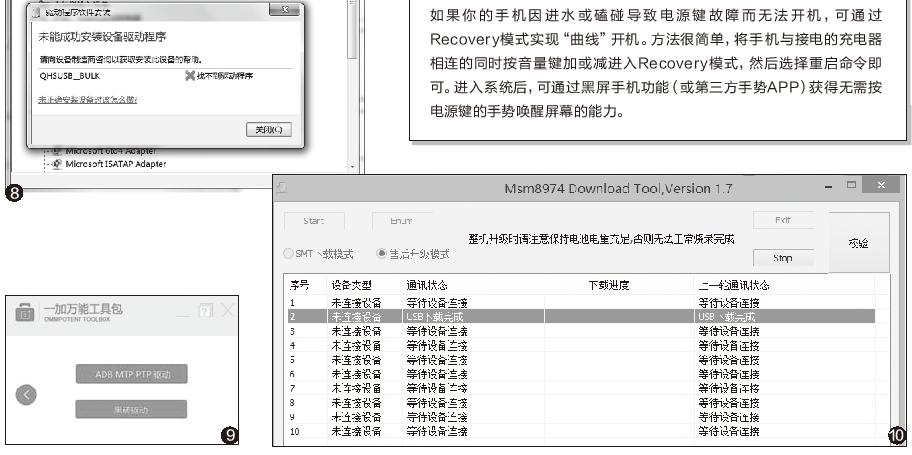This screenshot has height=455, width=912.
Task: Click the device list scrollbar down arrow
Action: [x=351, y=167]
